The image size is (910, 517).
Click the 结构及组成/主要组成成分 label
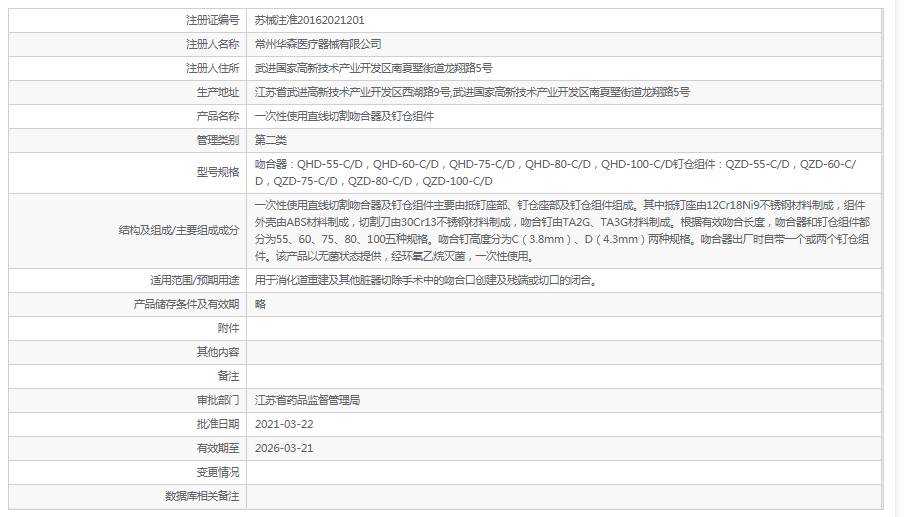click(x=179, y=230)
